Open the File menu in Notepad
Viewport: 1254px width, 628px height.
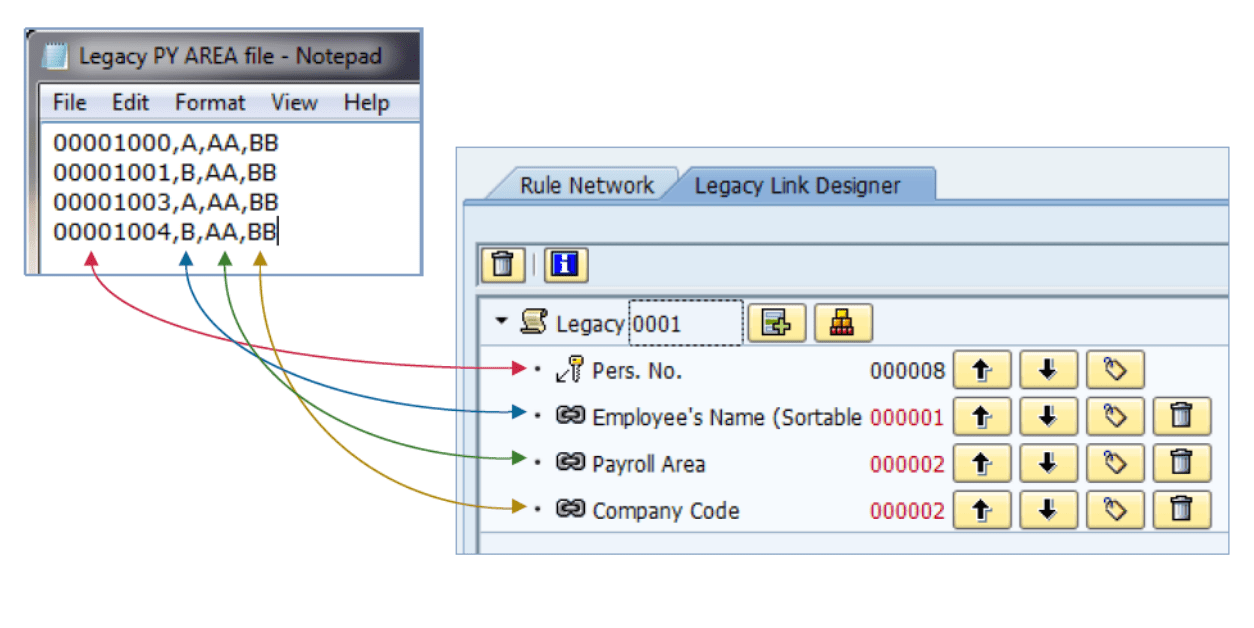pos(70,102)
